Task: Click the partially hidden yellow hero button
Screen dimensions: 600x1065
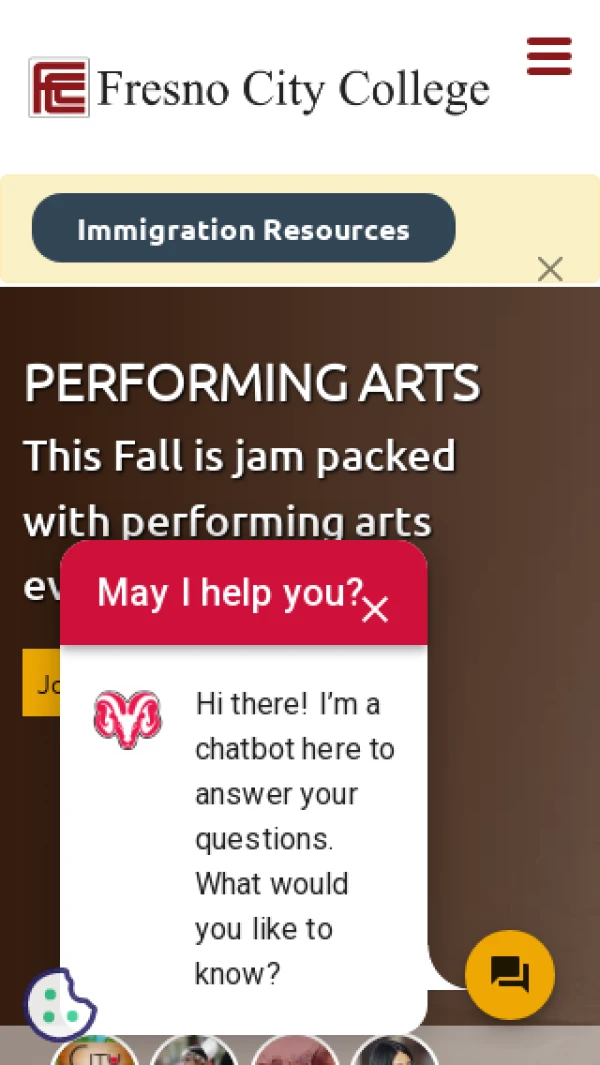Action: click(41, 683)
